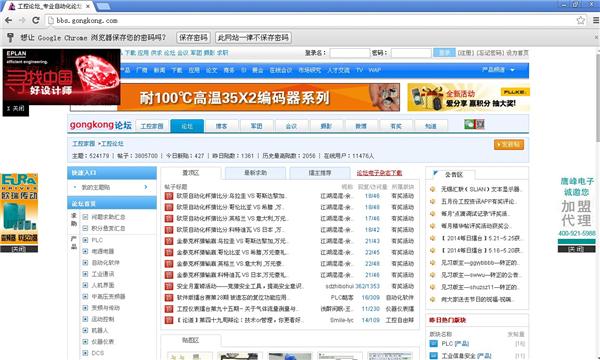Select the 博客 tab
The image size is (600, 360).
click(x=222, y=126)
